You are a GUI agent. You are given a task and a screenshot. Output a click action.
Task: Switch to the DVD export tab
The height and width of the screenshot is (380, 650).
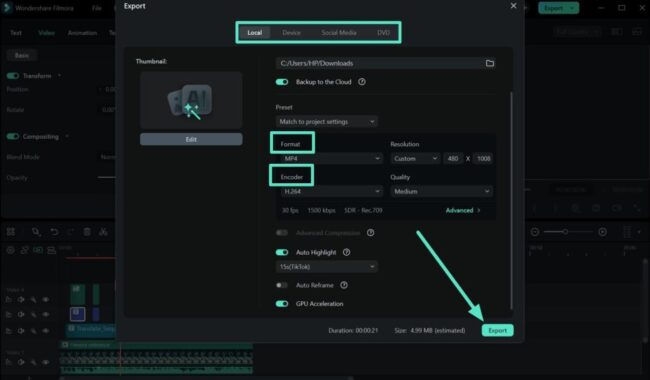click(383, 33)
